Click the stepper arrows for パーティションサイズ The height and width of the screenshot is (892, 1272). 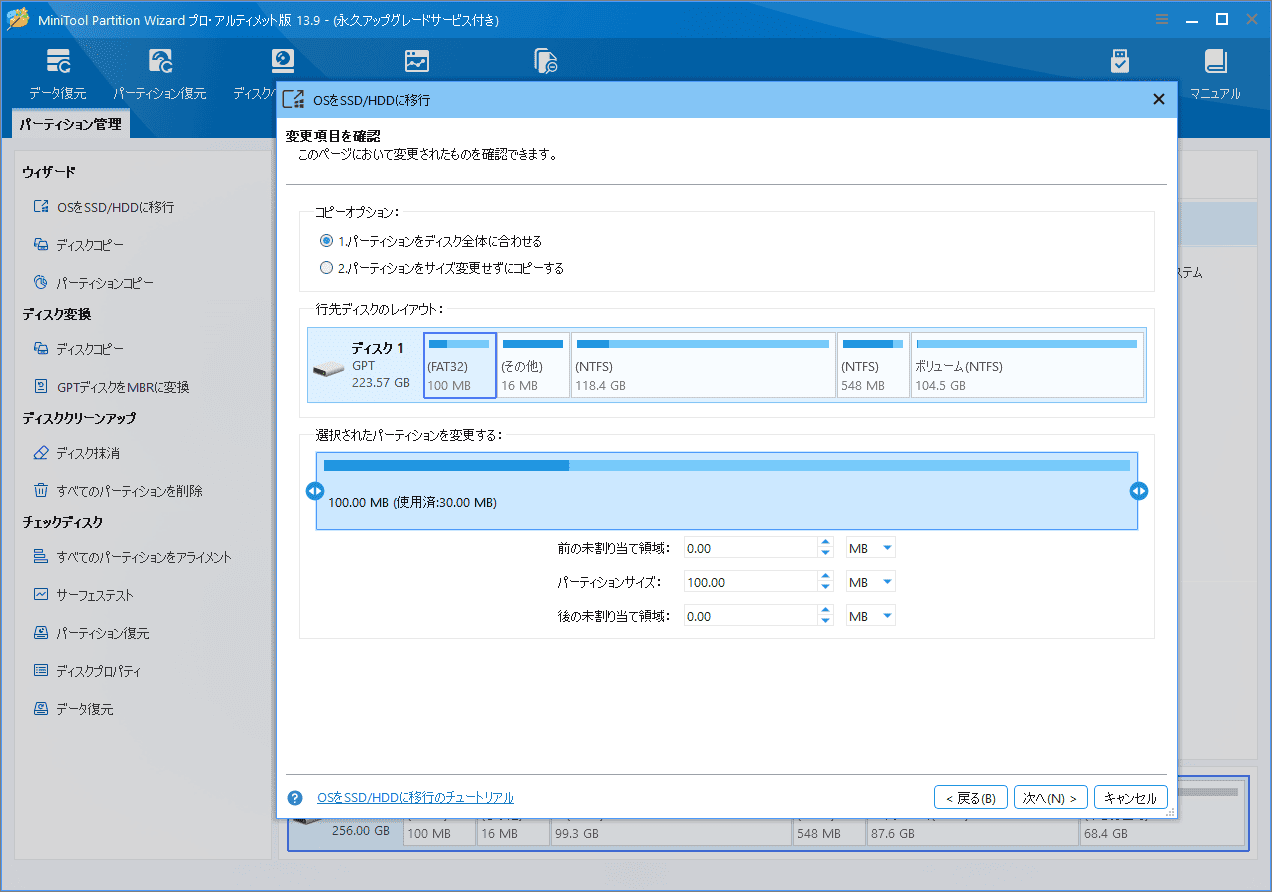[825, 582]
